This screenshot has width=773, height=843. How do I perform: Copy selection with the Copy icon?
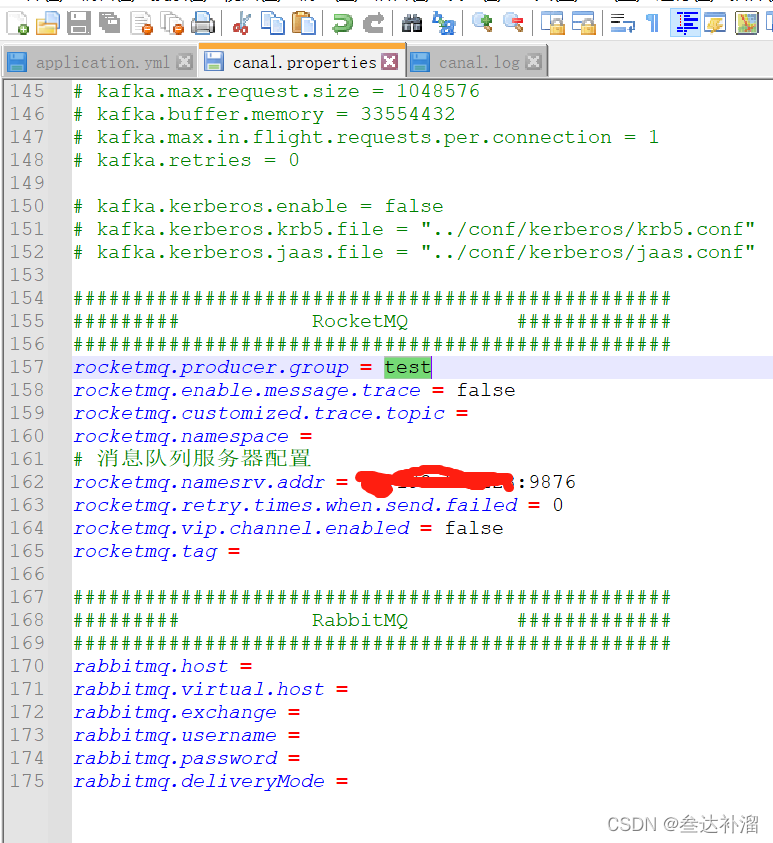click(273, 24)
